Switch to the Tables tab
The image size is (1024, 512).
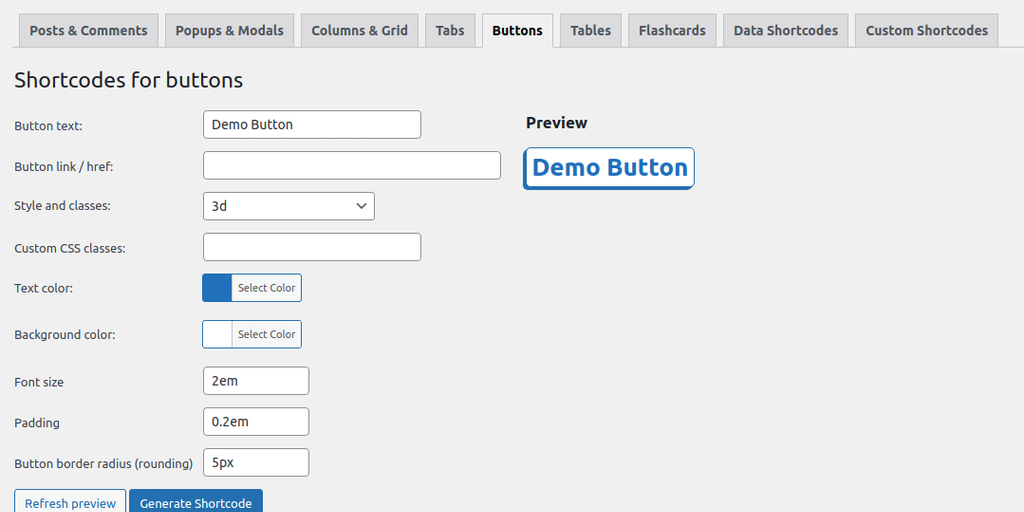(590, 30)
